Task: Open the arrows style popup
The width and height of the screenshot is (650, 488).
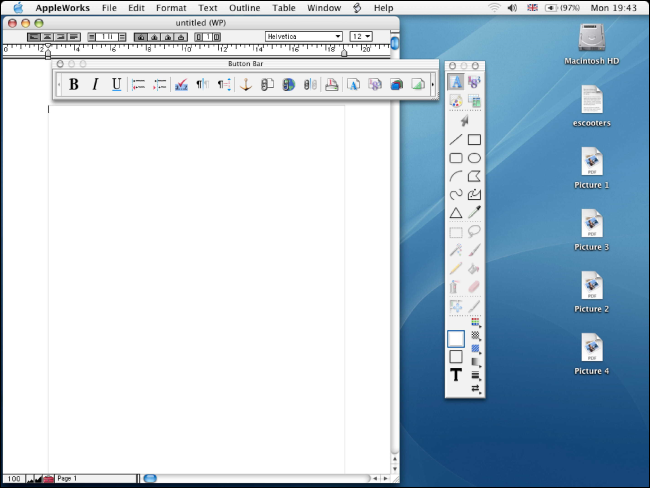Action: tap(475, 388)
